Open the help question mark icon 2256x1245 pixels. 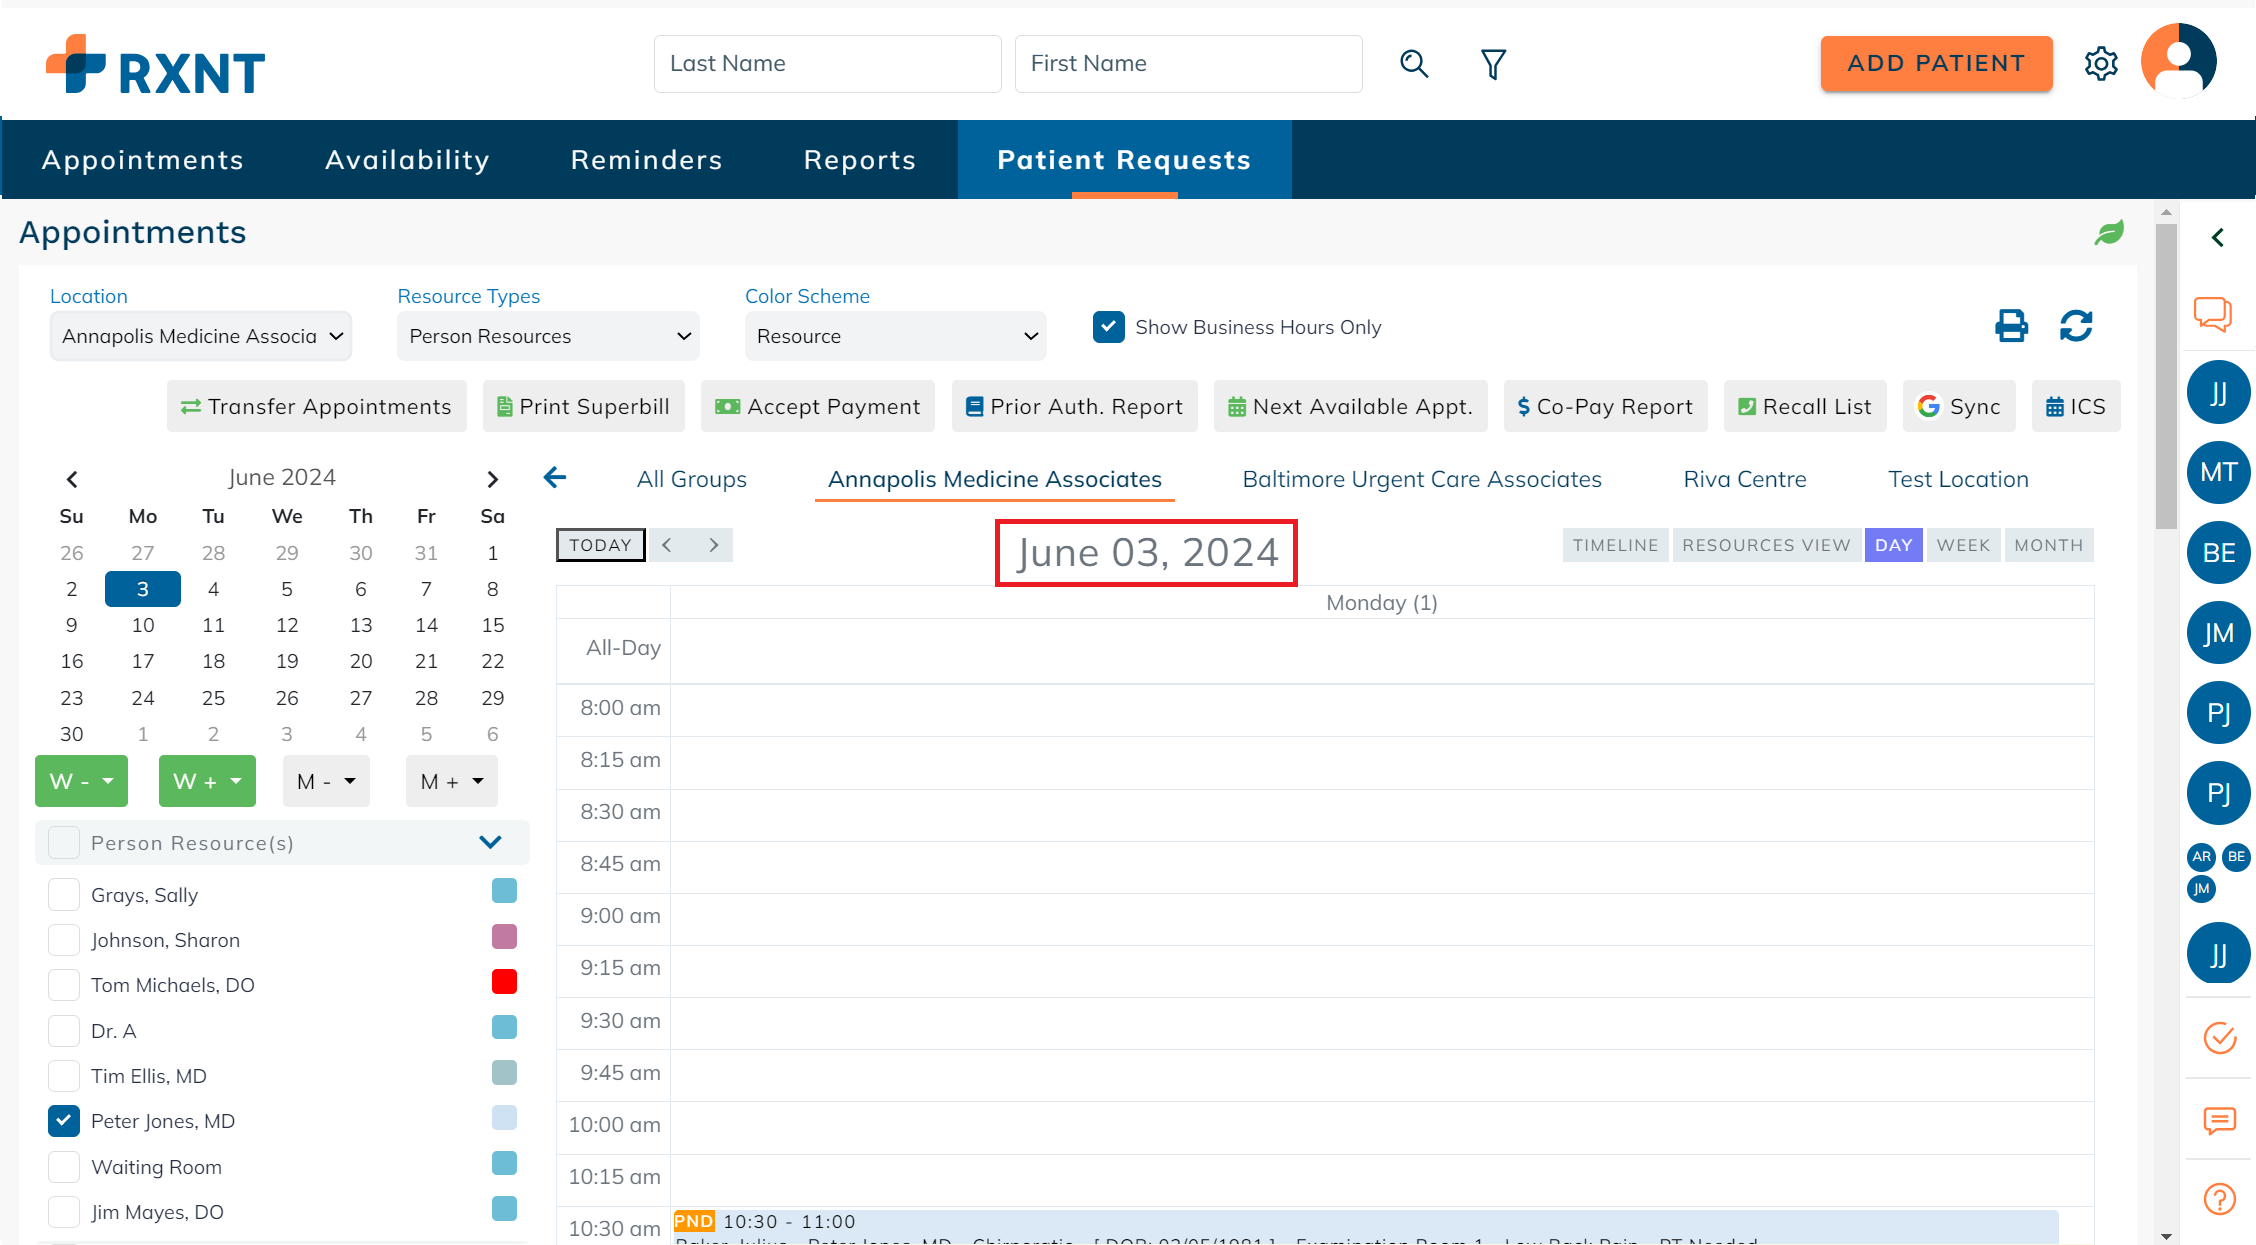coord(2220,1198)
